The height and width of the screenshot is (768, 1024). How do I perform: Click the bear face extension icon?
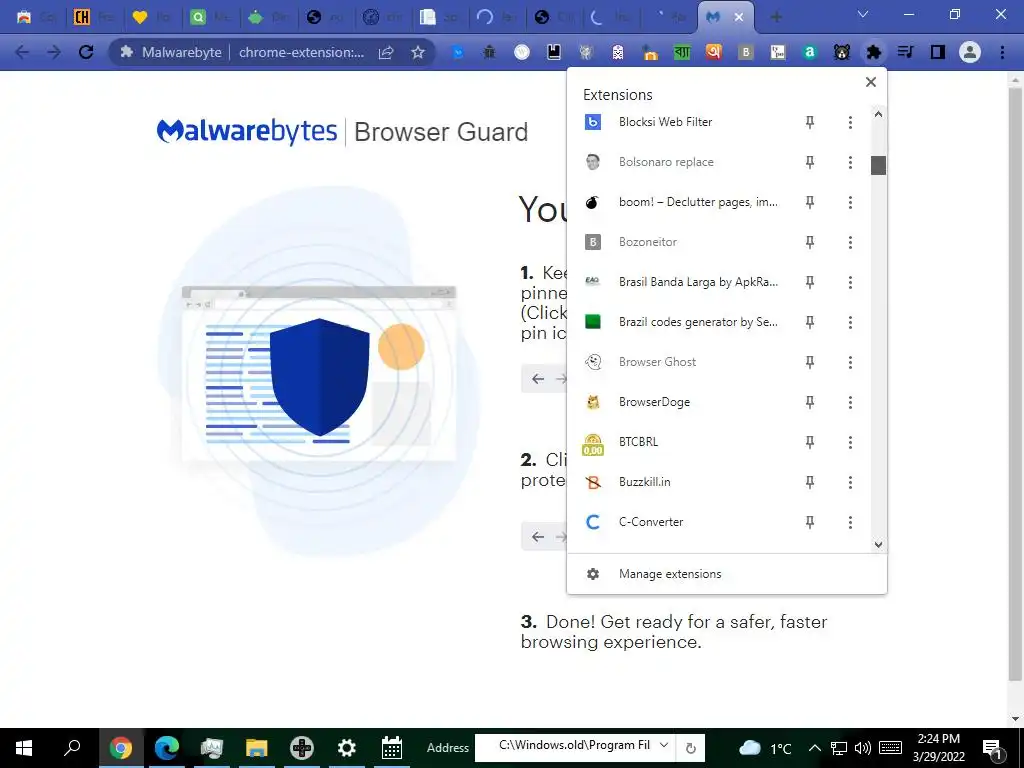pos(841,52)
